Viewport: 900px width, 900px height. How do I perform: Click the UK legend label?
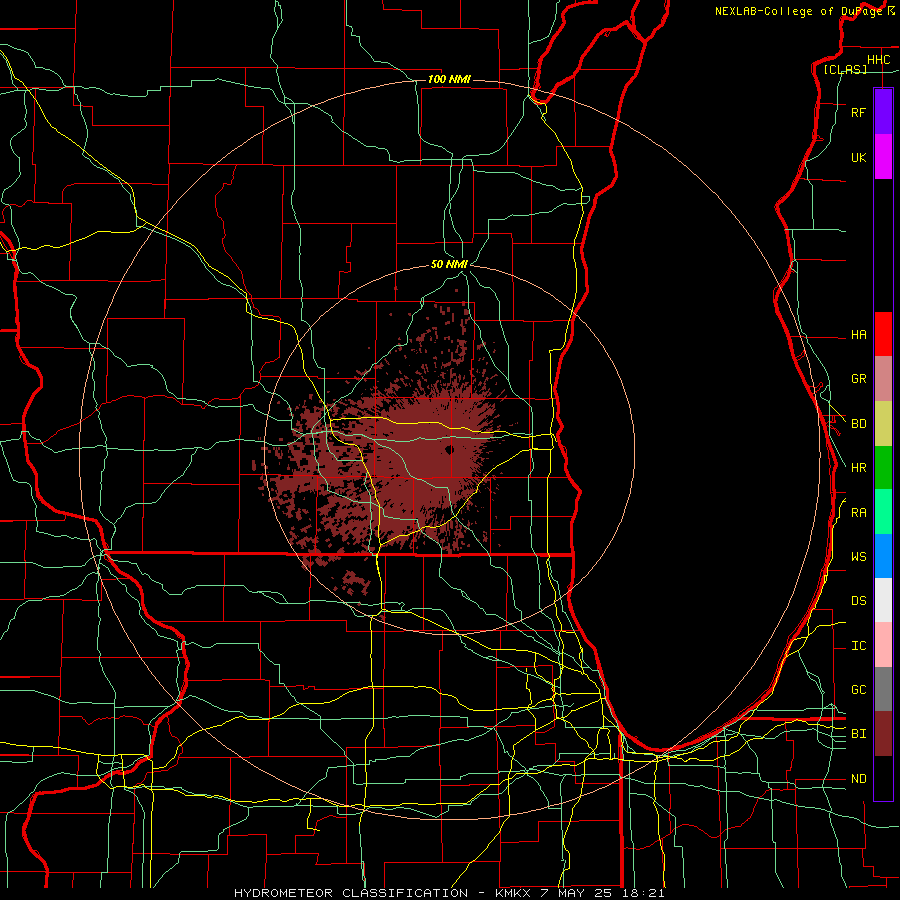(x=858, y=158)
